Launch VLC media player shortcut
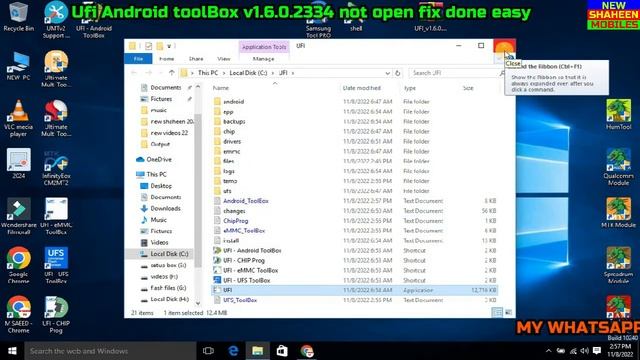The image size is (640, 360). pos(18,118)
